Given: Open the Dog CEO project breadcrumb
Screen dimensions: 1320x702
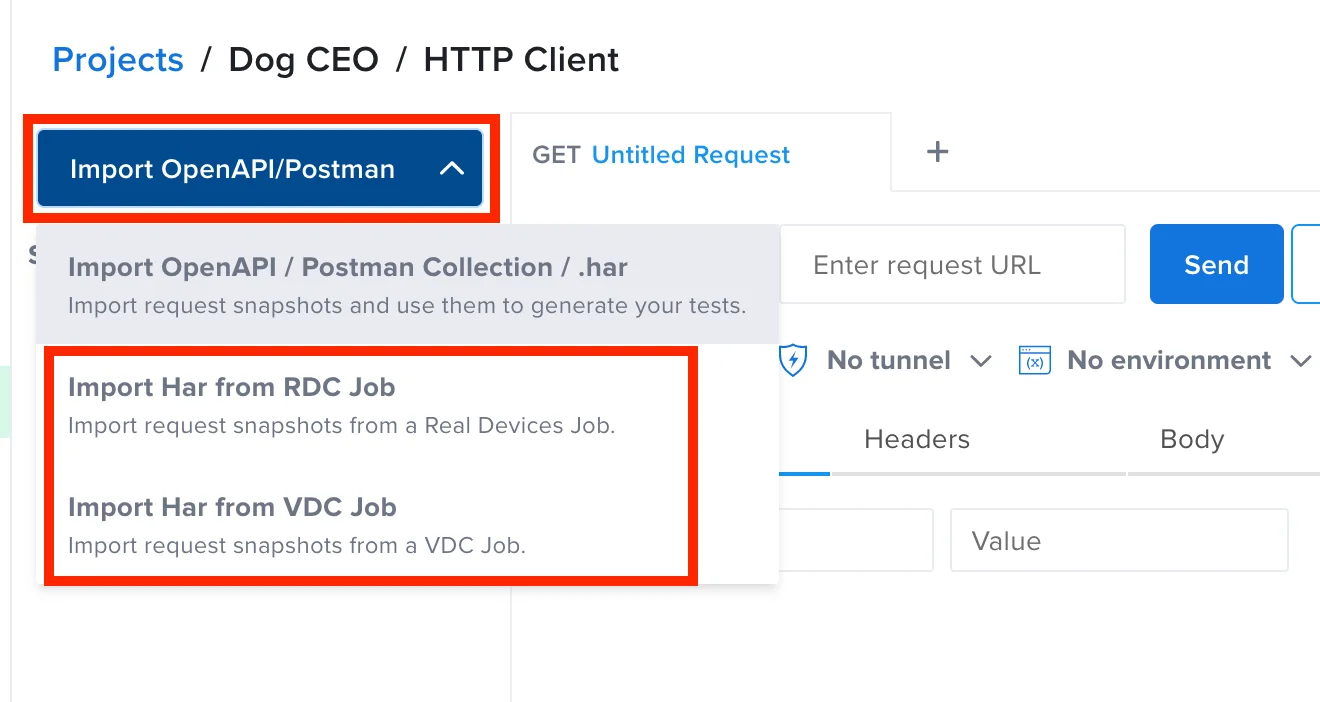Looking at the screenshot, I should pos(303,59).
